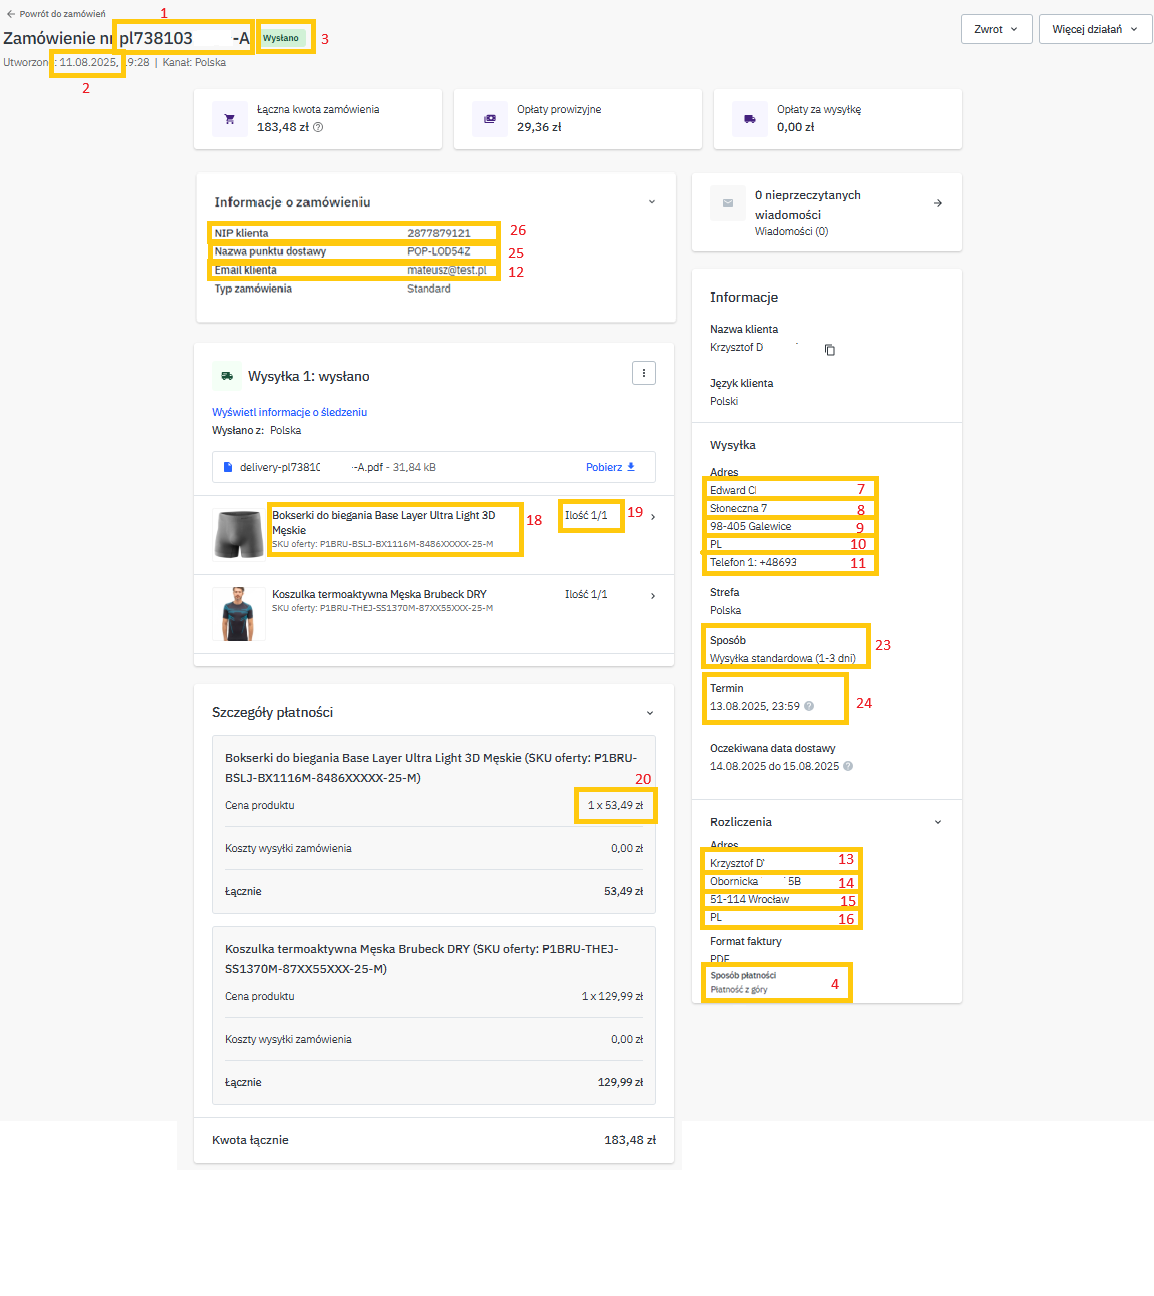Expand the Bokserki do biegania item row
The image size is (1154, 1296).
point(653,517)
